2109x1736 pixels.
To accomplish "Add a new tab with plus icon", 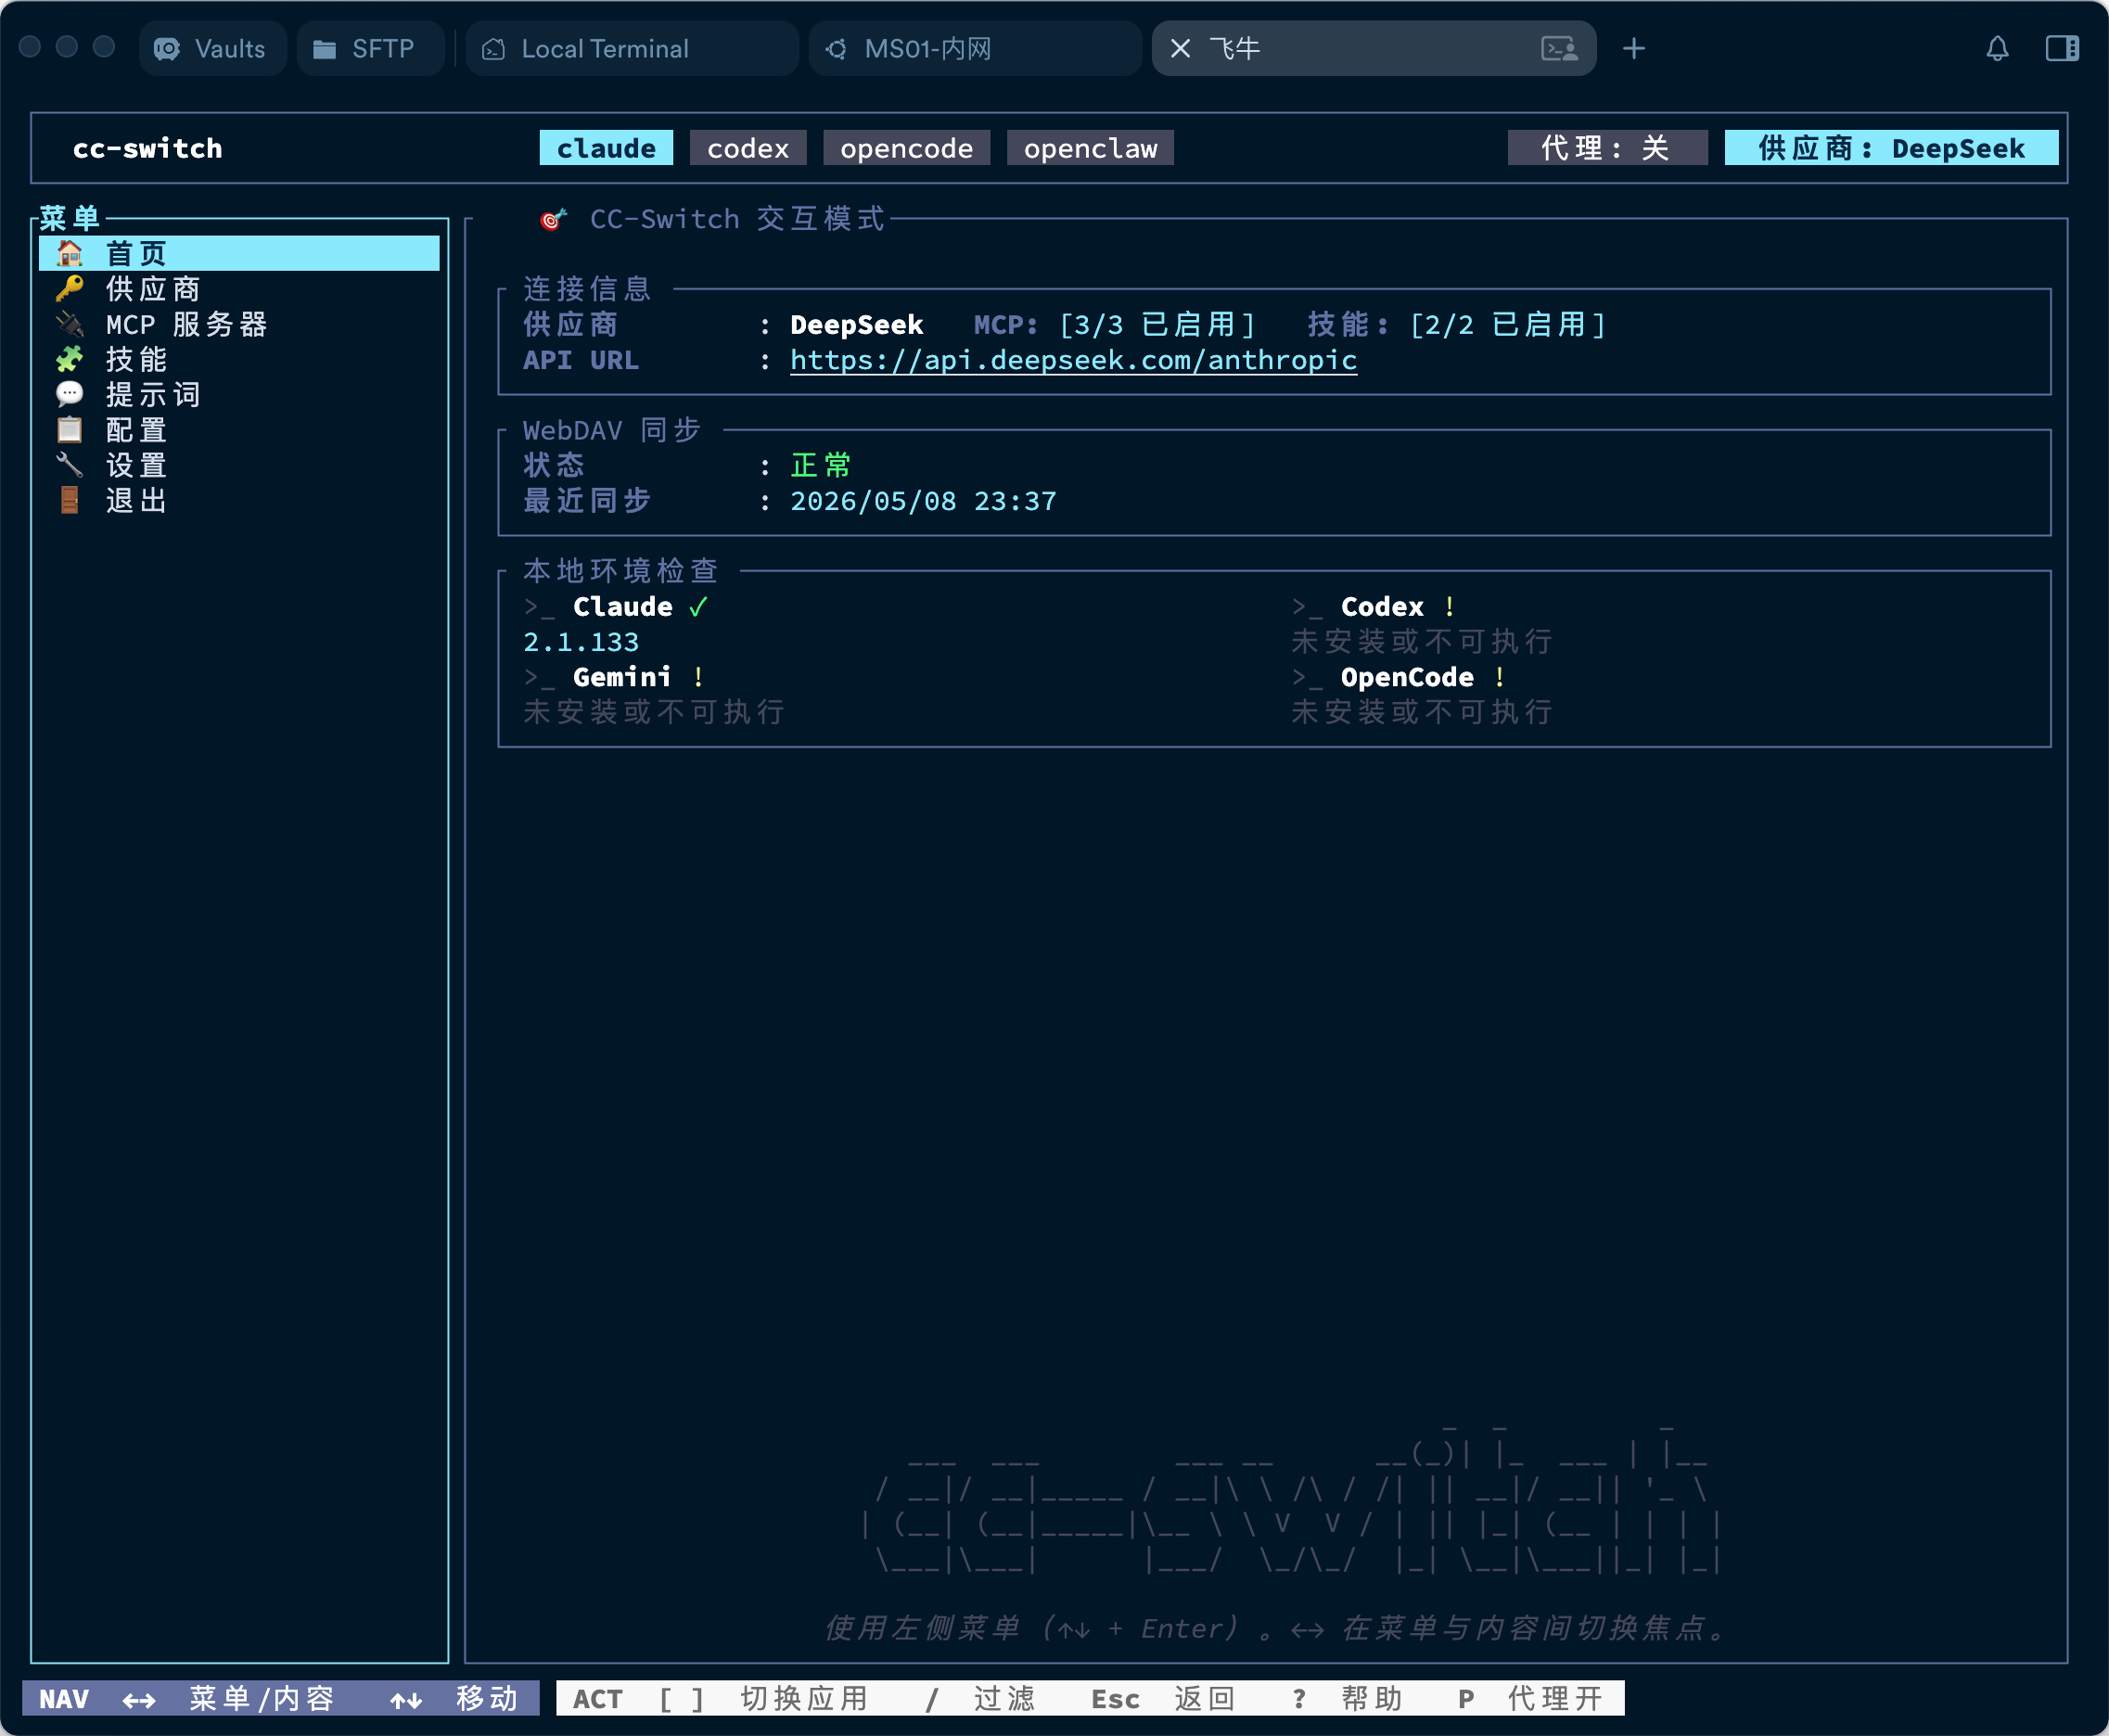I will (x=1634, y=48).
